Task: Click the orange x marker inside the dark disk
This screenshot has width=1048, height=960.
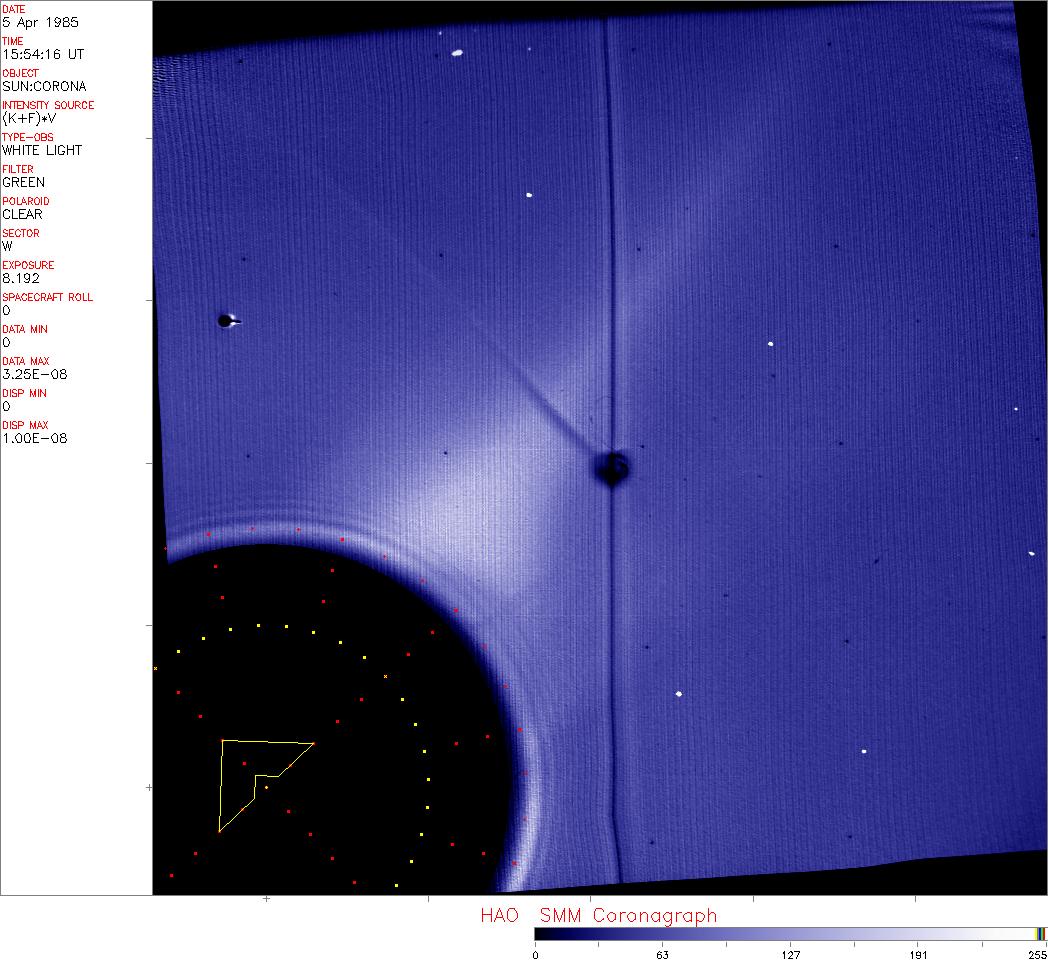Action: click(385, 677)
